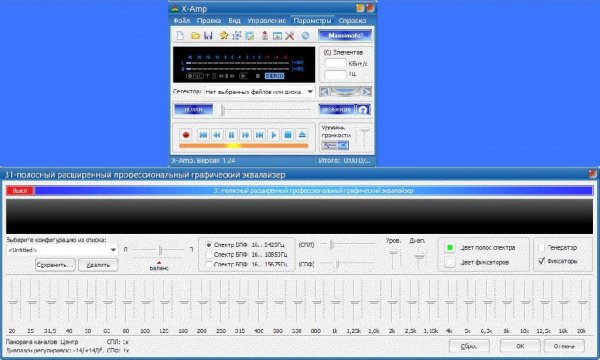
Task: Close the equalizer window
Action: (593, 174)
